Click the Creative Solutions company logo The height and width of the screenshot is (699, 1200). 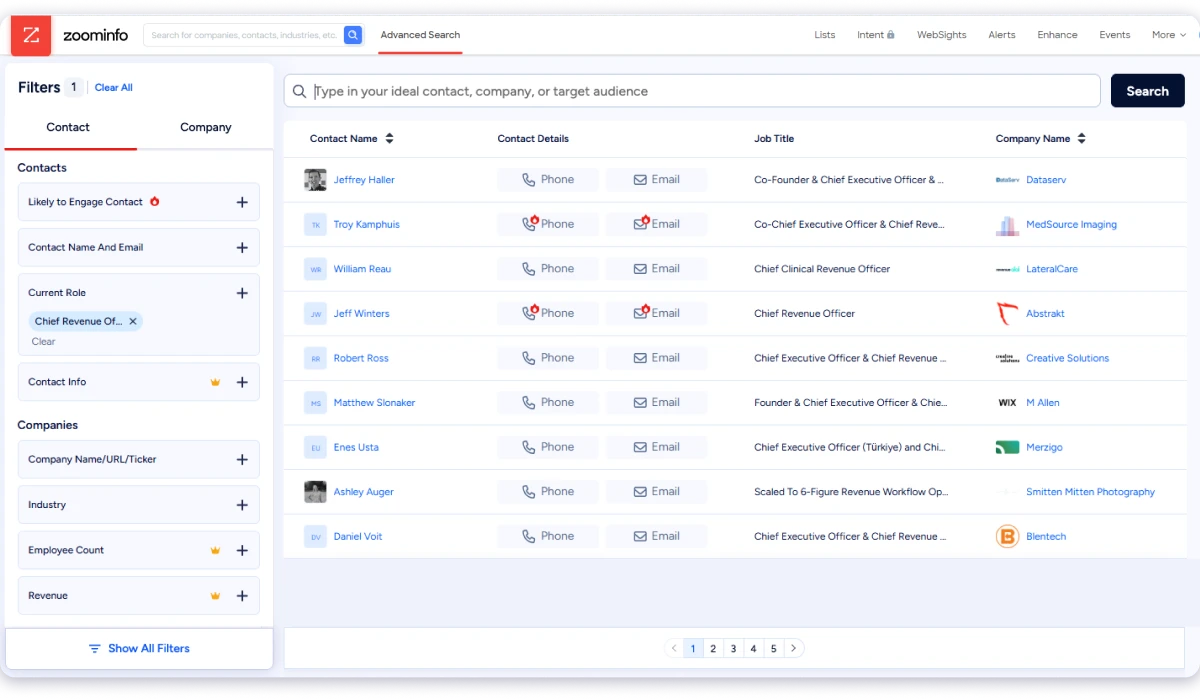tap(1007, 358)
